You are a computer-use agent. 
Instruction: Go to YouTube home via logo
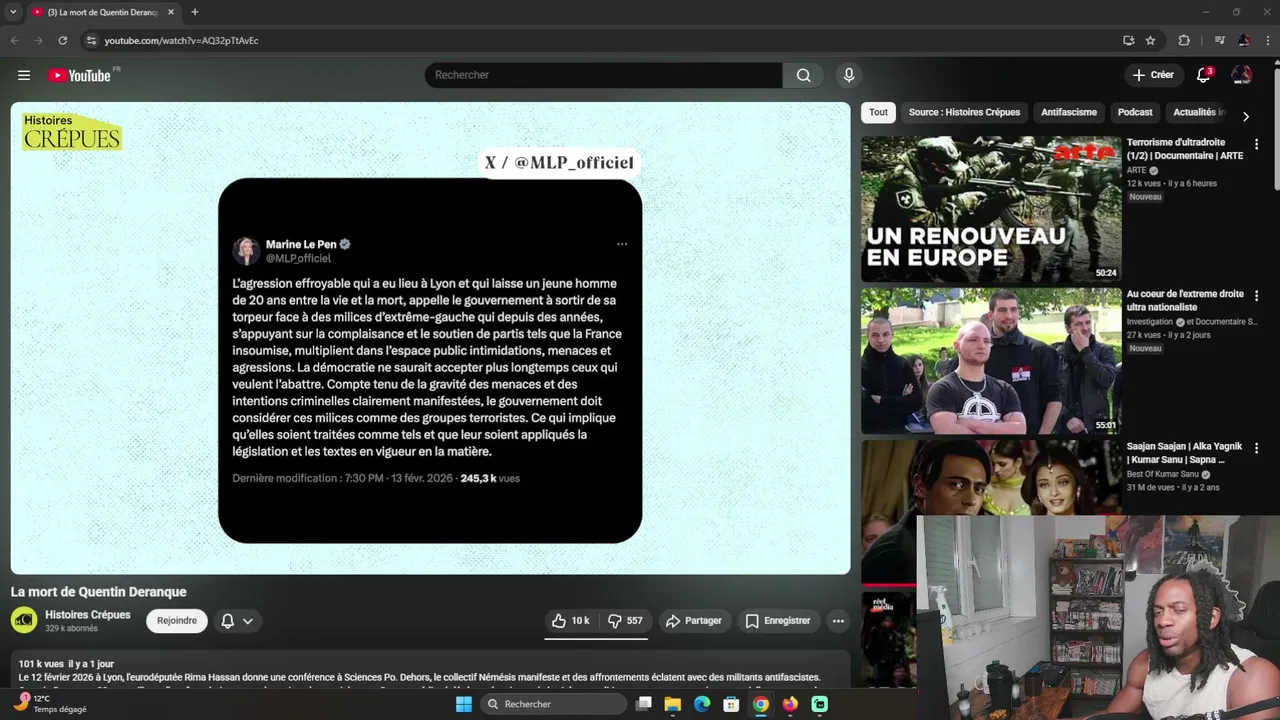80,75
